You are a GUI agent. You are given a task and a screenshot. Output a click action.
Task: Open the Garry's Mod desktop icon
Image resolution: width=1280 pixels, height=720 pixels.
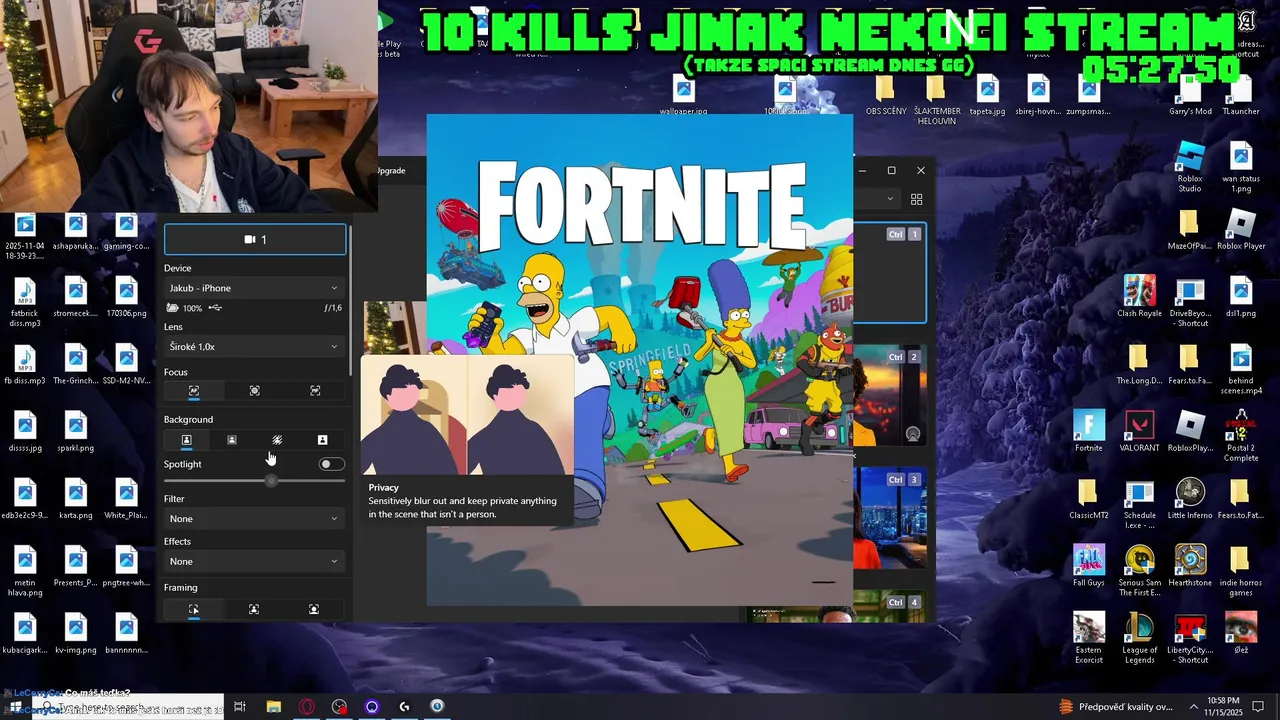tap(1190, 95)
